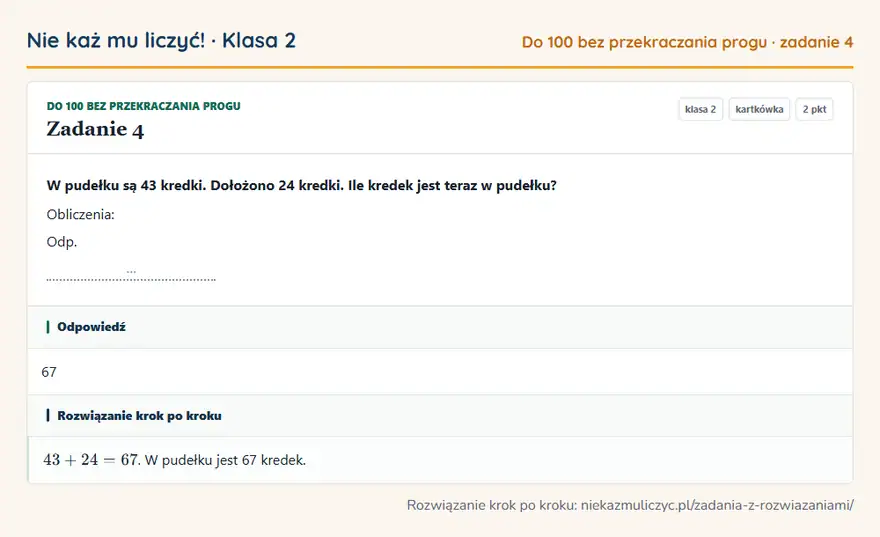This screenshot has height=537, width=880.
Task: Click the 'Zadanie 4' heading
Action: (x=95, y=130)
